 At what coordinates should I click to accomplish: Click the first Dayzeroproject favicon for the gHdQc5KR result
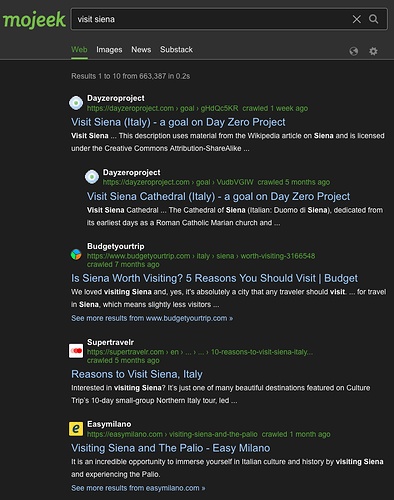(x=76, y=103)
